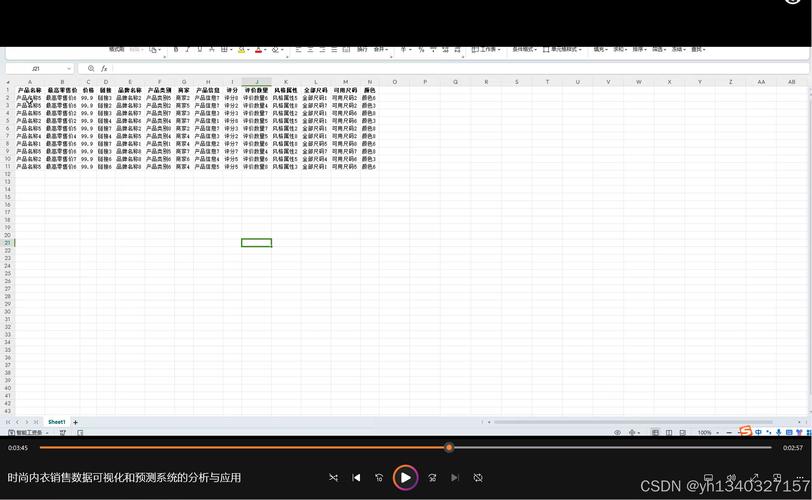The width and height of the screenshot is (812, 500).
Task: Click the header cell 产品名称
Action: coord(30,90)
